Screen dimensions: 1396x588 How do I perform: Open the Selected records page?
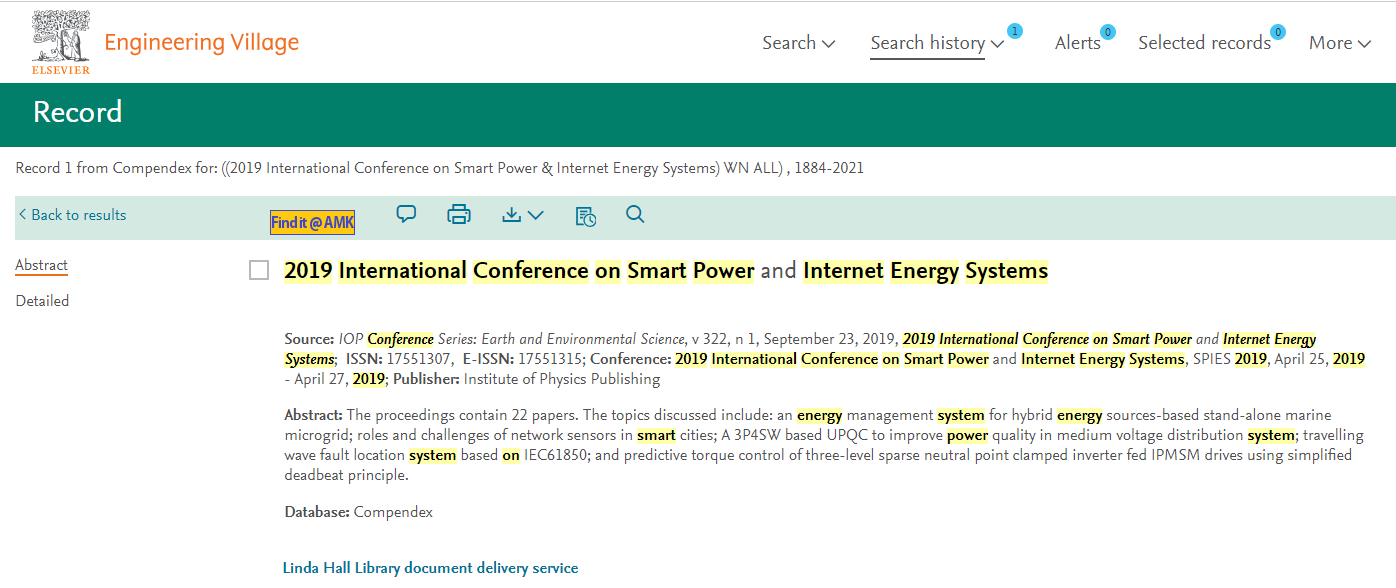coord(1203,43)
